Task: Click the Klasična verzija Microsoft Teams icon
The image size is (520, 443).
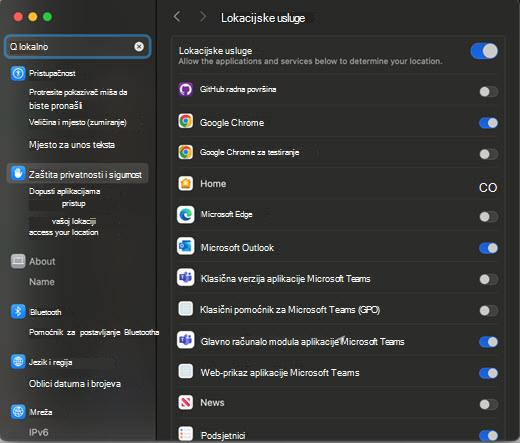Action: pyautogui.click(x=186, y=277)
